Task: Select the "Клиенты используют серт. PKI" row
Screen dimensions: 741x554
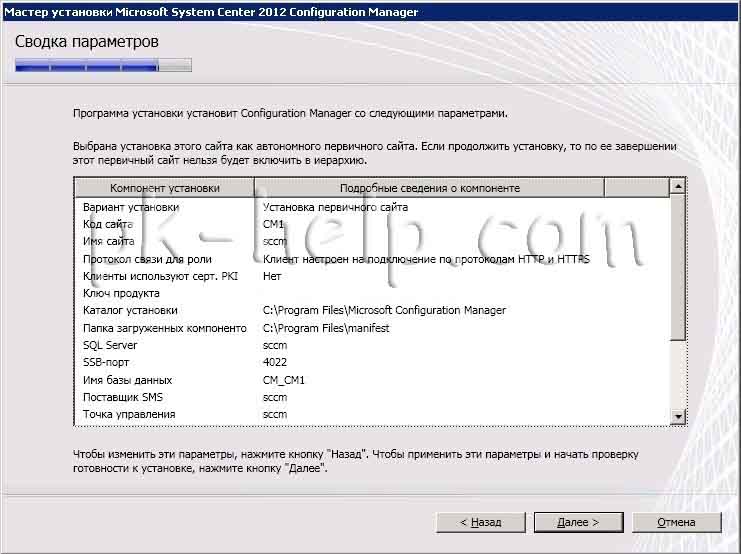Action: 372,276
